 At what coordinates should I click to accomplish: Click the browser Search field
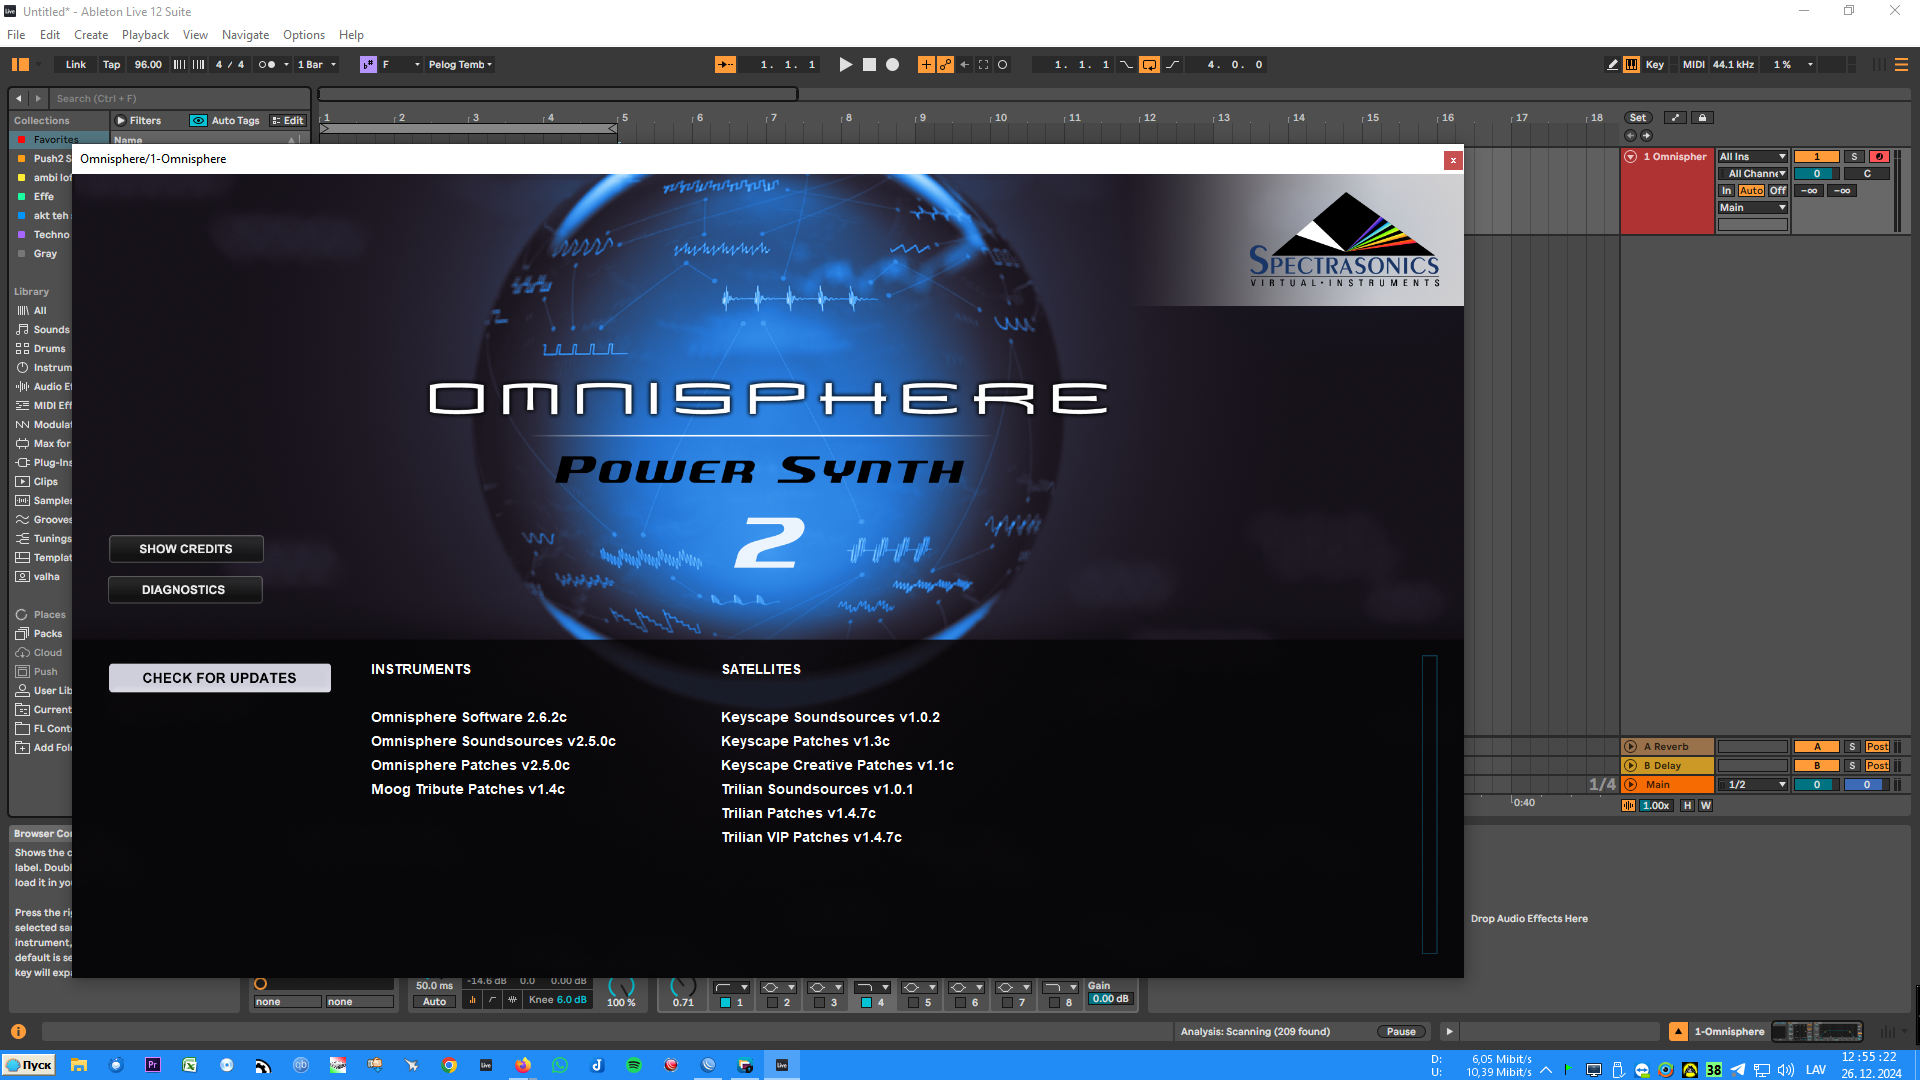pyautogui.click(x=180, y=99)
